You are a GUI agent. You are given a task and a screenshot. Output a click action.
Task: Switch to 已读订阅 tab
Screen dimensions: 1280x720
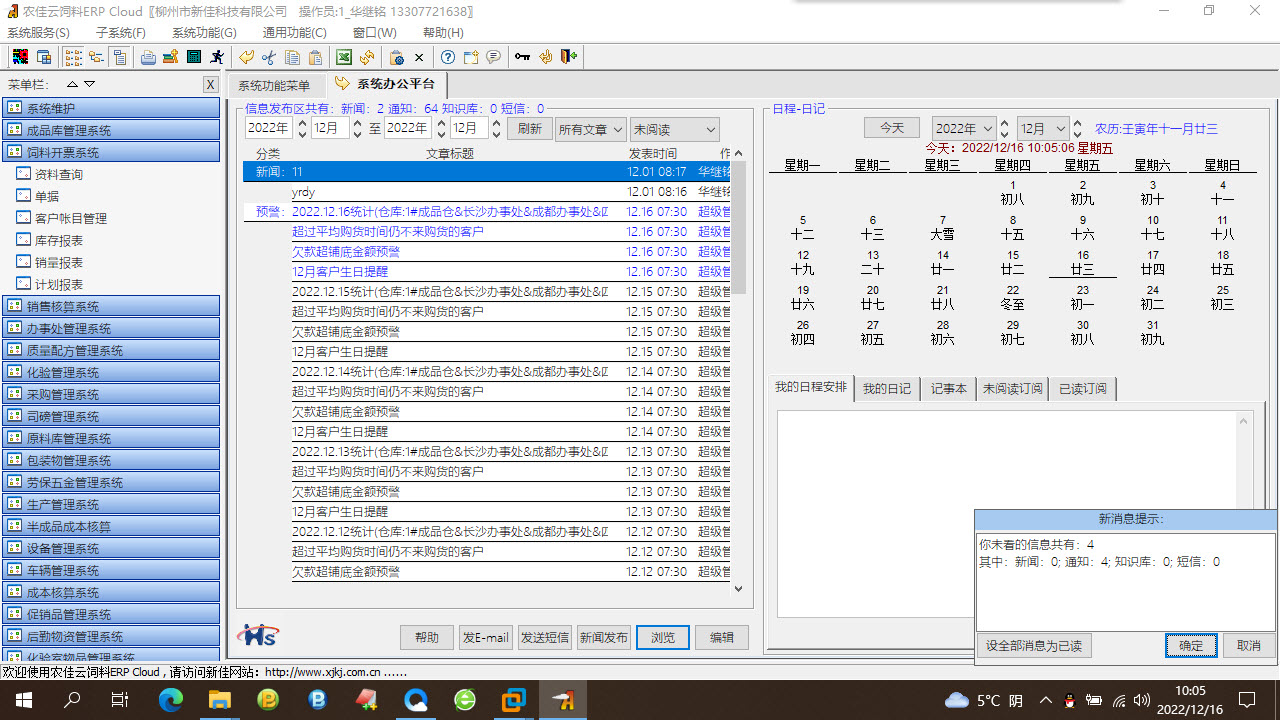click(x=1082, y=388)
